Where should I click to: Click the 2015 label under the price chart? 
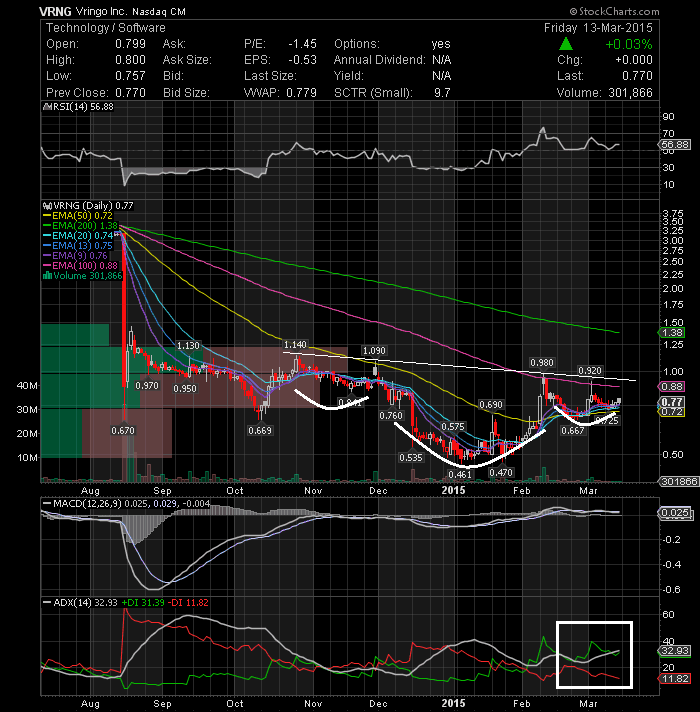coord(453,490)
